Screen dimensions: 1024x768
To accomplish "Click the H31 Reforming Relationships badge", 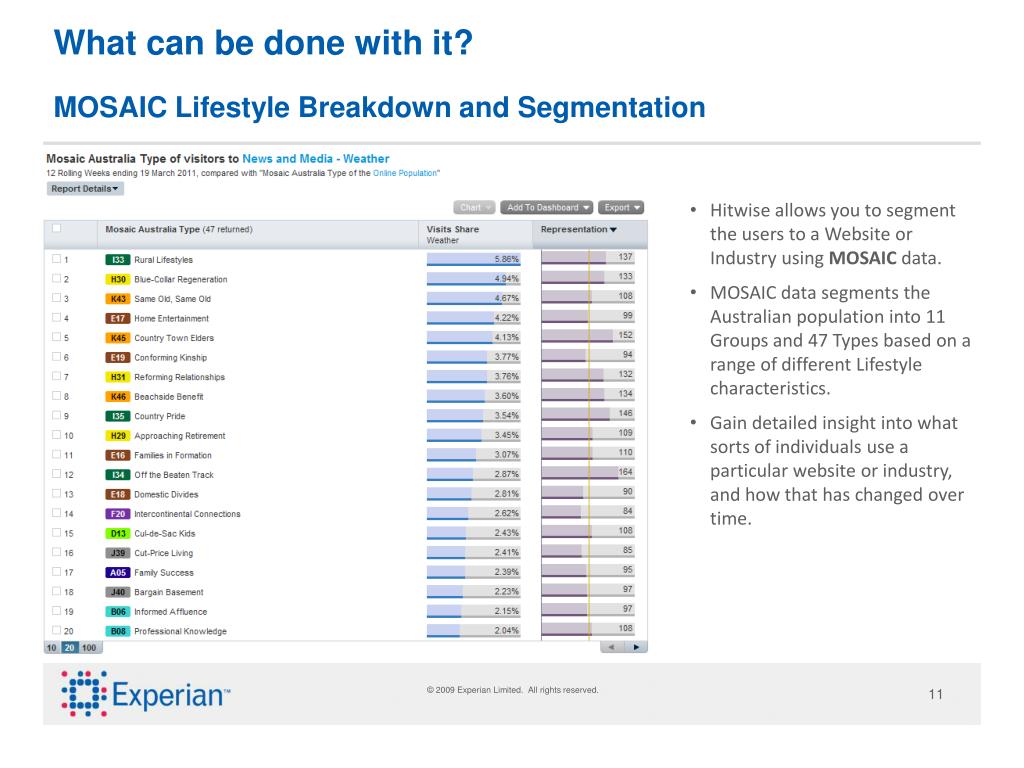I will point(118,377).
